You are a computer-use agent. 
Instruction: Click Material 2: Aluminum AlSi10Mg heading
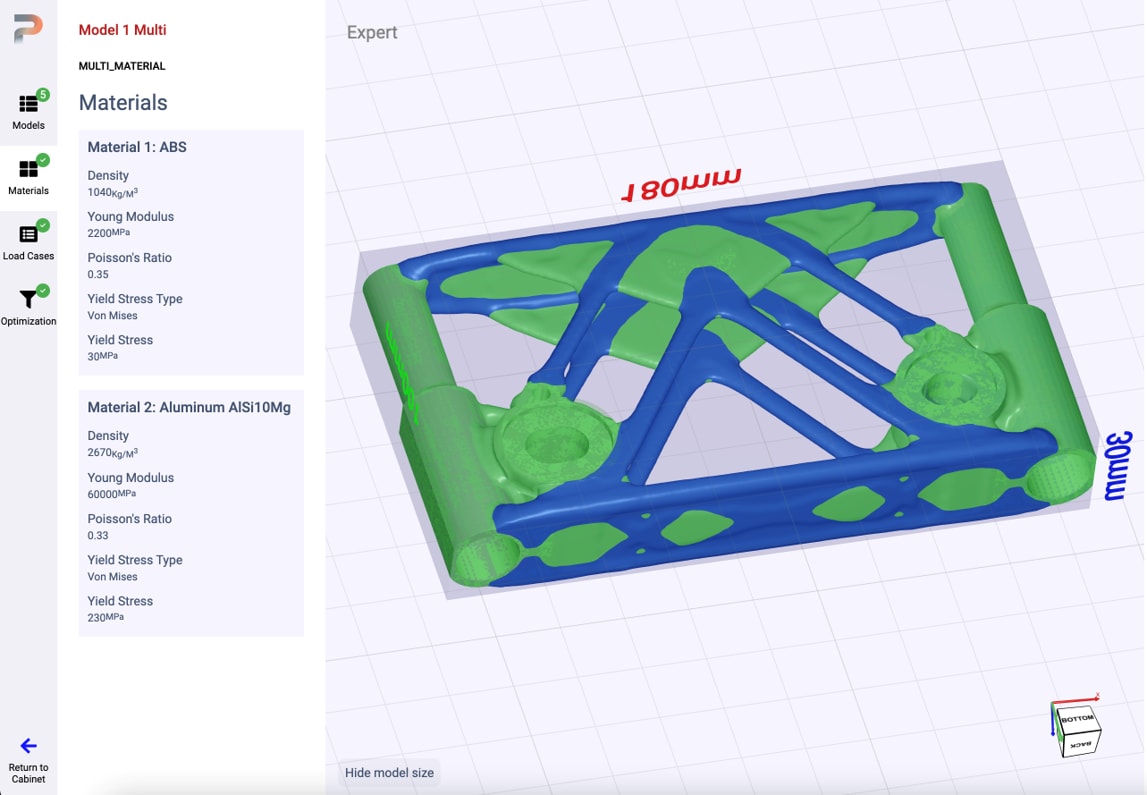[189, 407]
